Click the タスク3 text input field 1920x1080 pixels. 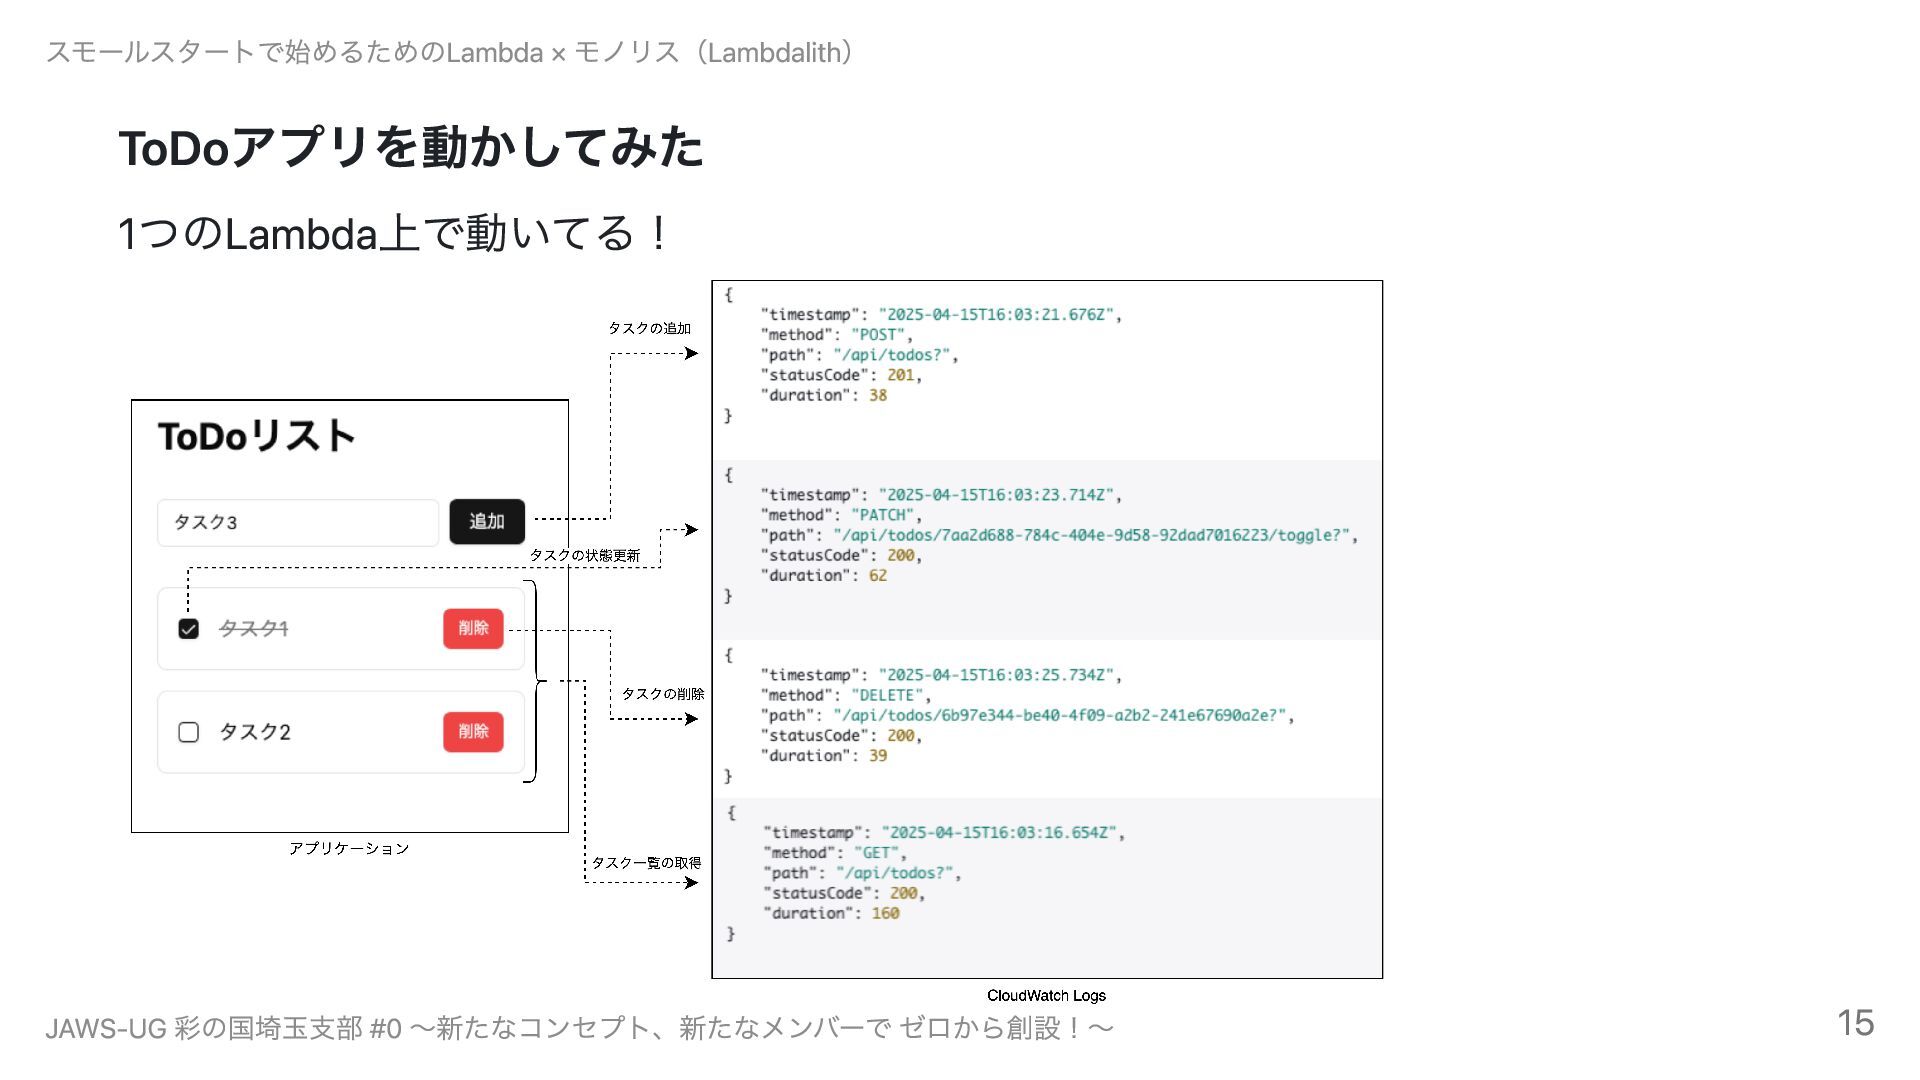(297, 522)
